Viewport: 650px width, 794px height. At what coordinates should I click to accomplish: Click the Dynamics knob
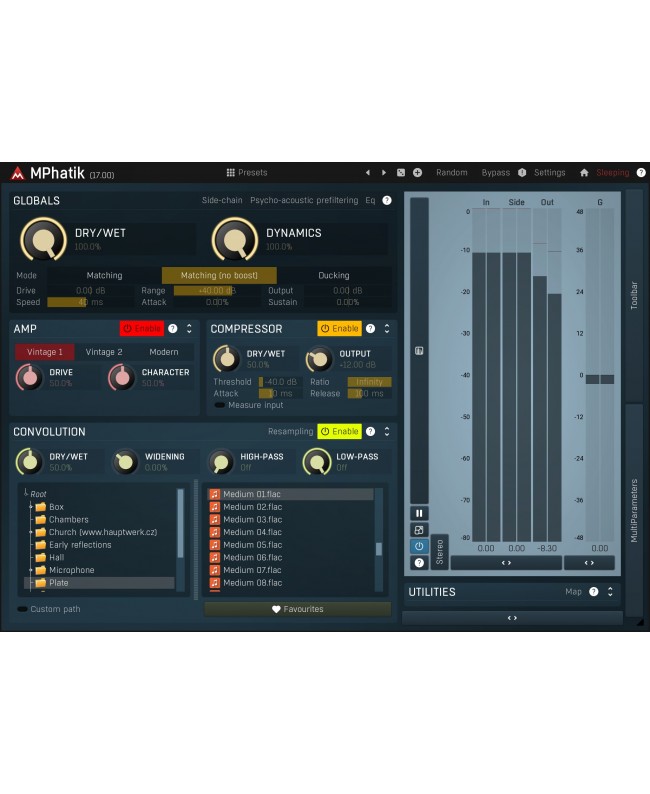(235, 240)
